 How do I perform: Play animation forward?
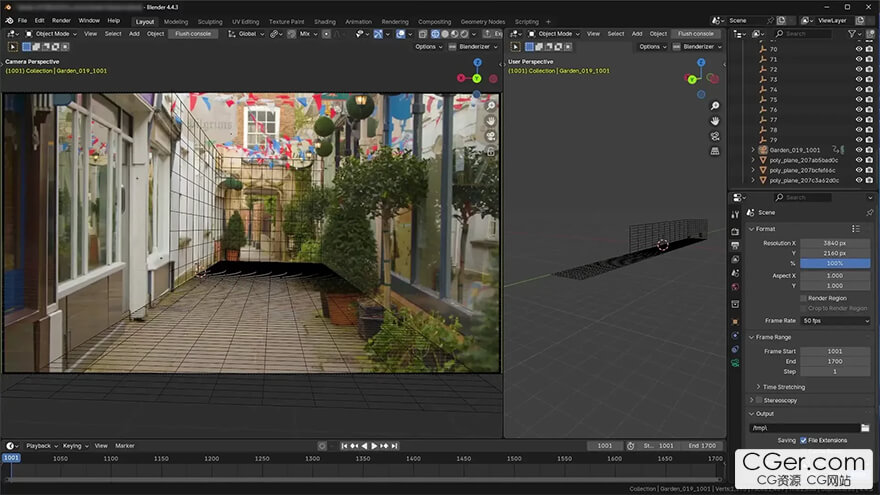374,446
